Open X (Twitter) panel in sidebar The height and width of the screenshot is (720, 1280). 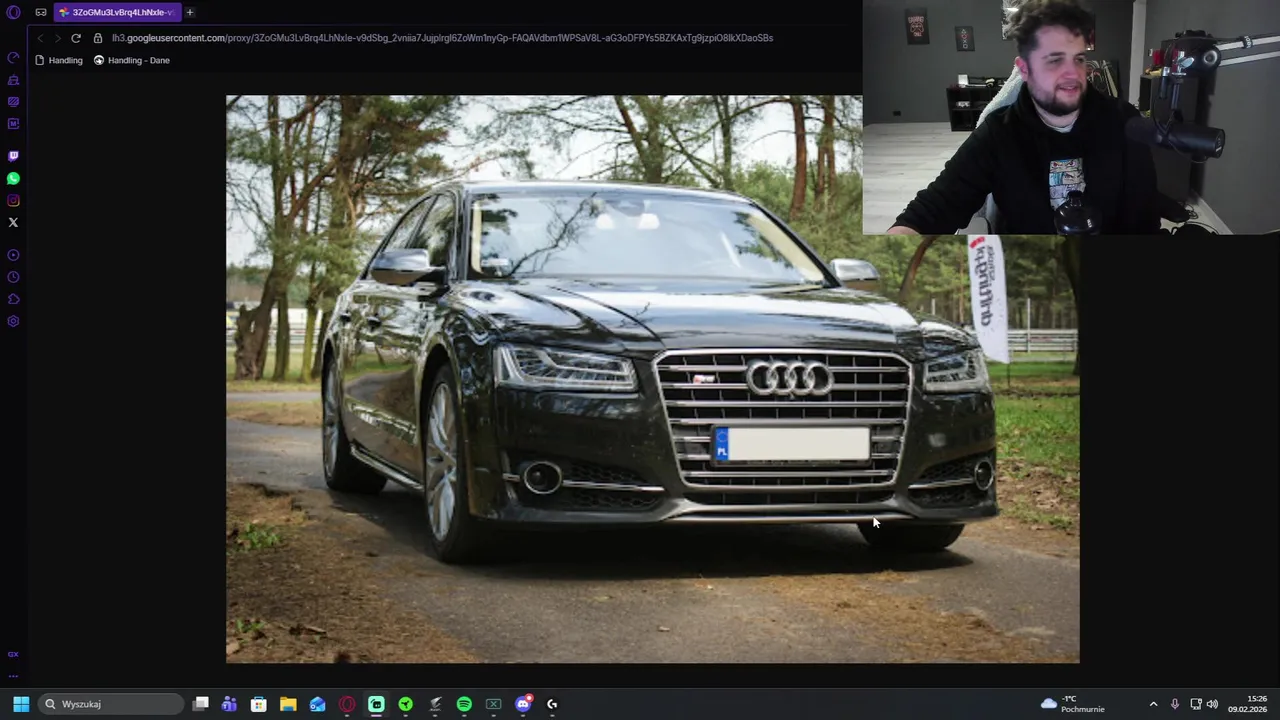pyautogui.click(x=13, y=222)
